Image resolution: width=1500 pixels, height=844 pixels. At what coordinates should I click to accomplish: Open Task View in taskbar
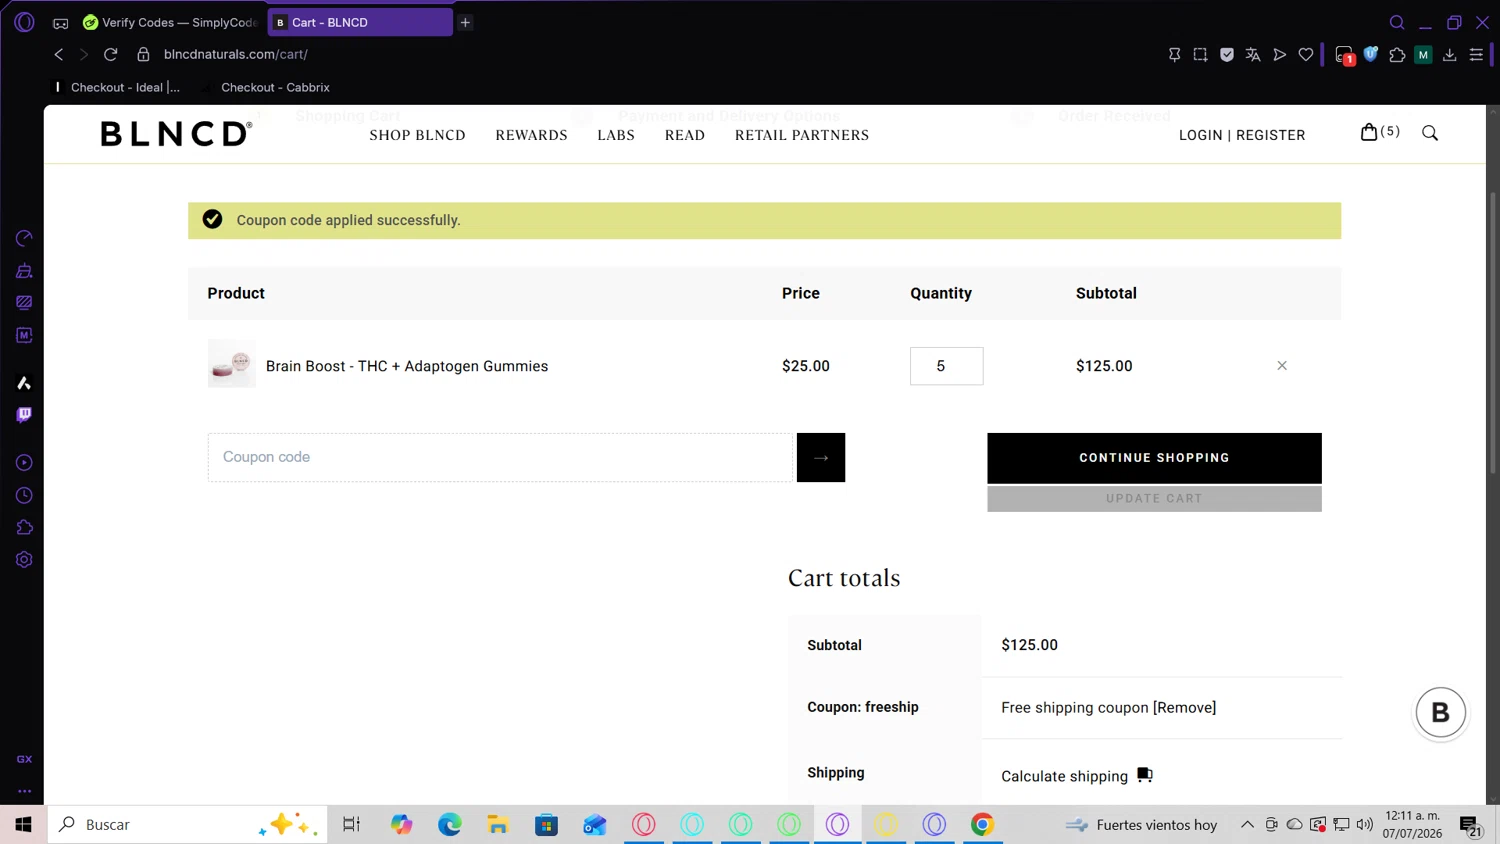click(351, 825)
